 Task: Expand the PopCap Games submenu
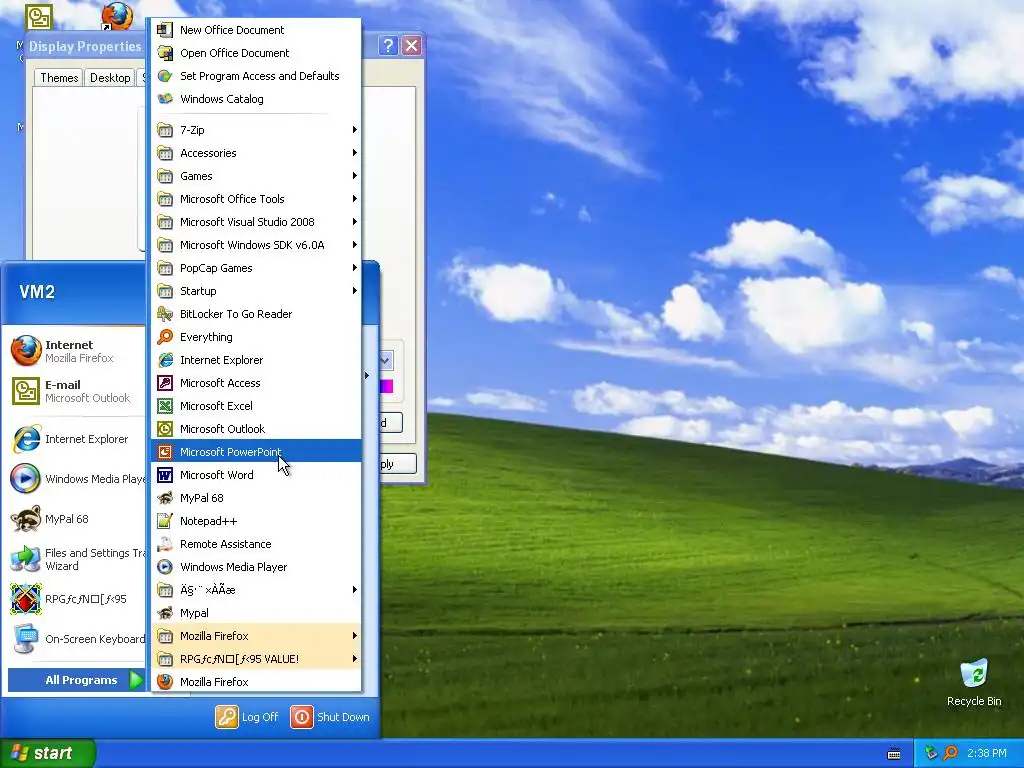[x=257, y=268]
